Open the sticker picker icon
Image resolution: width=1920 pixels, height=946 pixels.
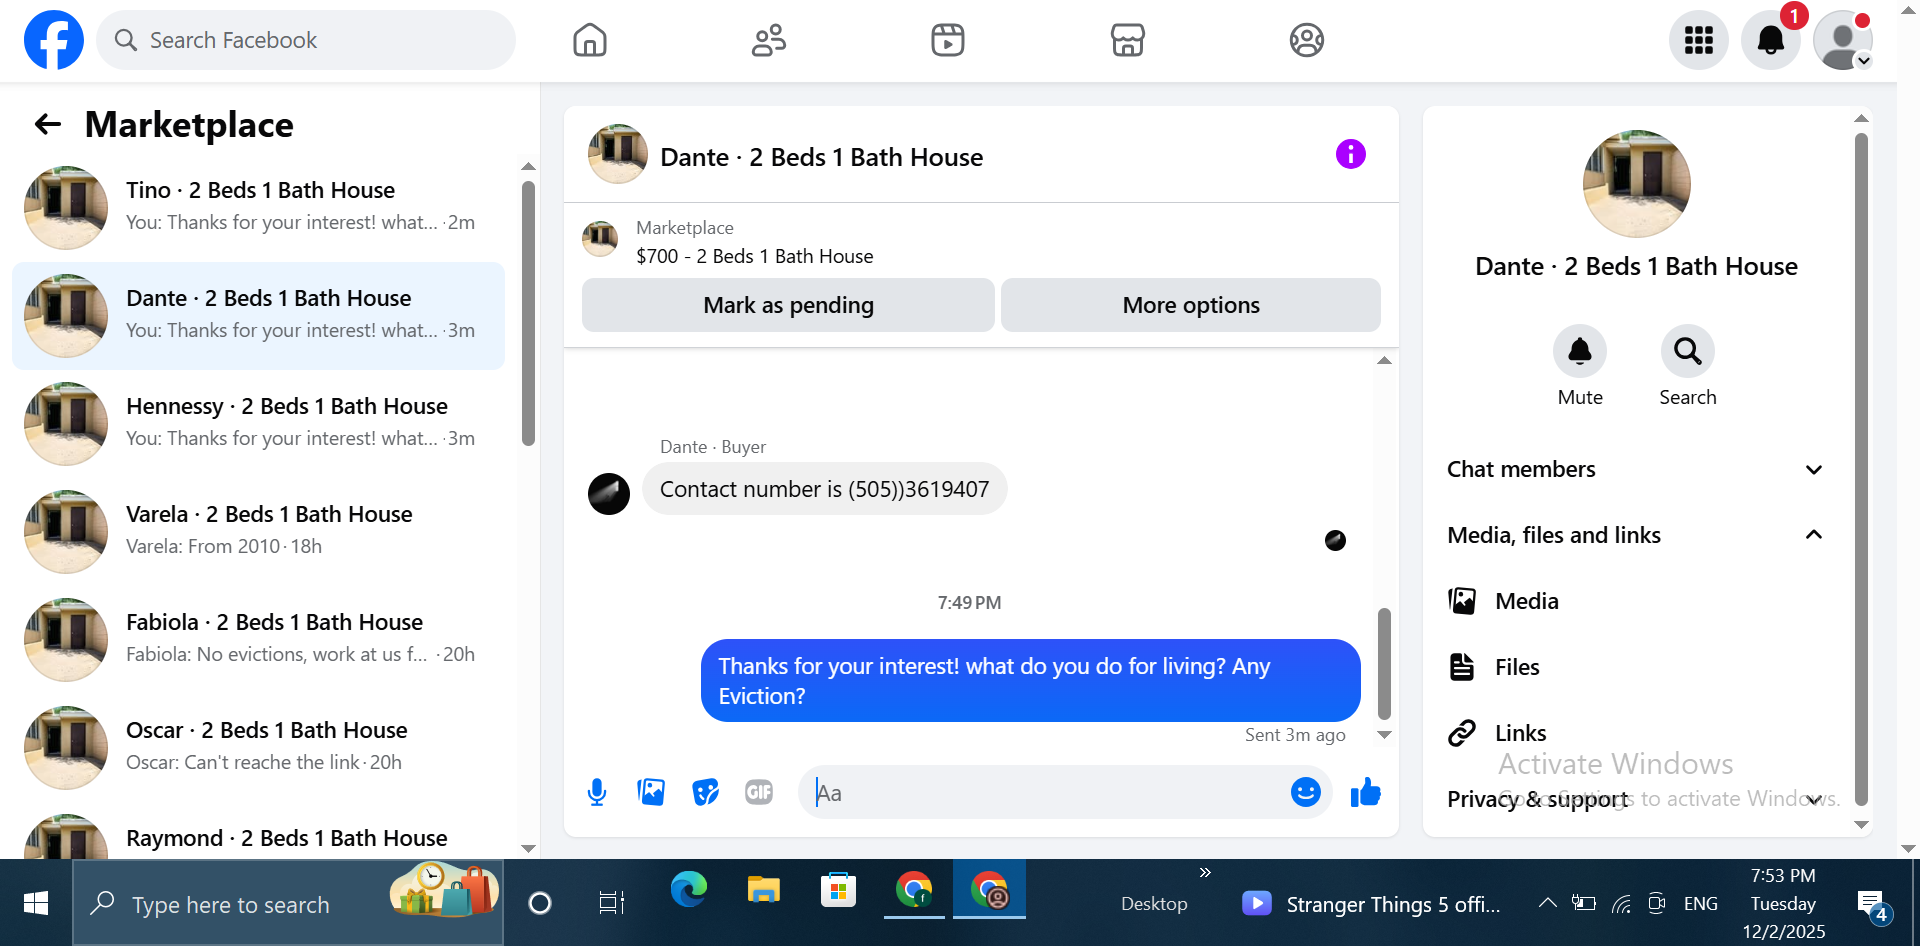pos(706,793)
